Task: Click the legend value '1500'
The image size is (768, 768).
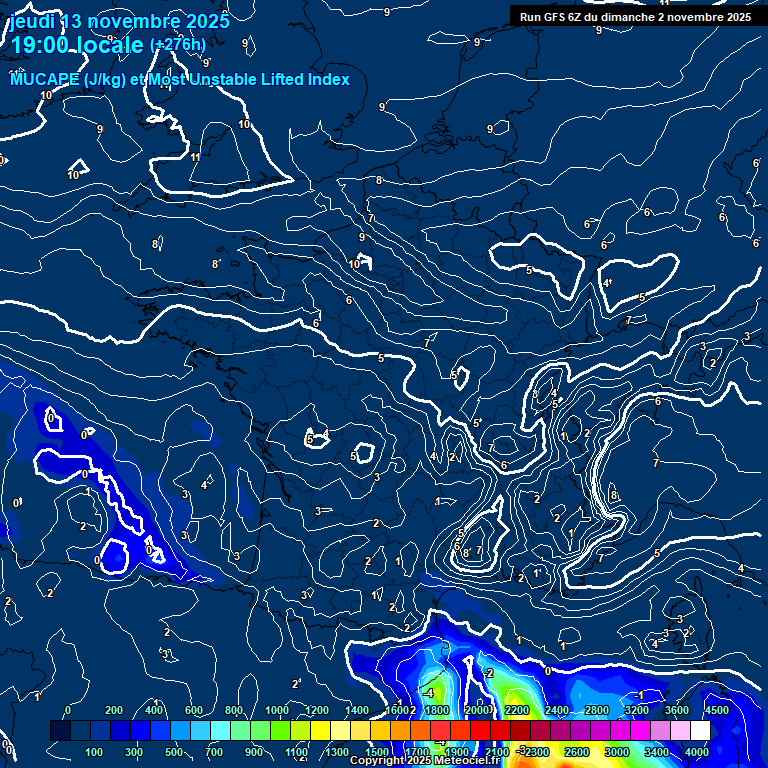Action: tap(377, 752)
